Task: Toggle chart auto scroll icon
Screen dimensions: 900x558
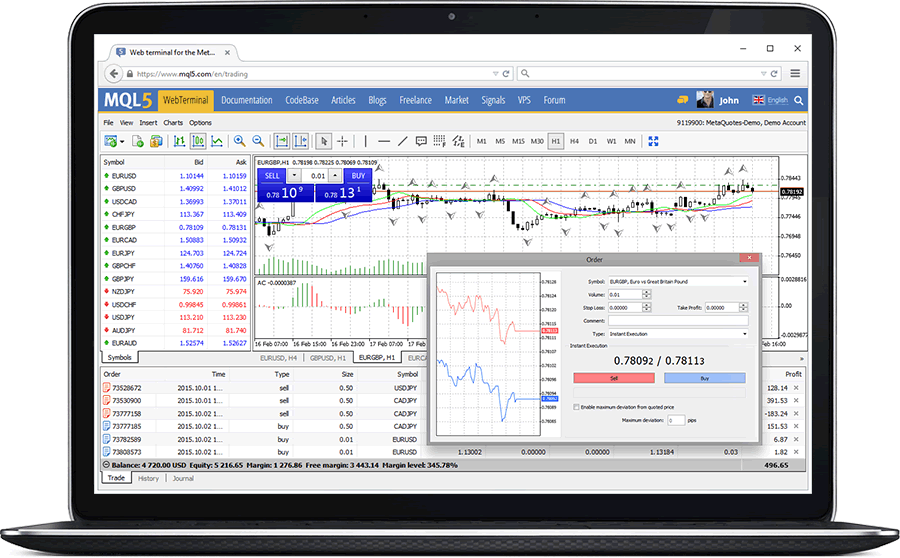Action: coord(282,141)
